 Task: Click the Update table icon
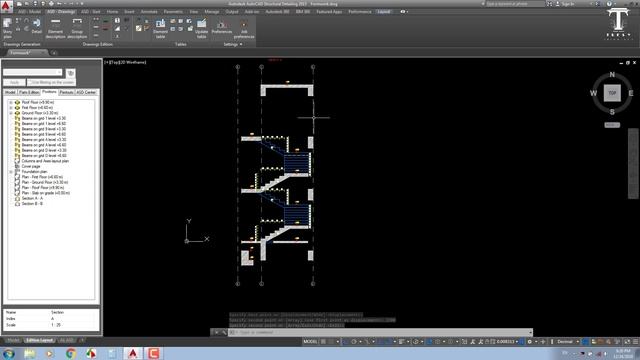pos(202,29)
